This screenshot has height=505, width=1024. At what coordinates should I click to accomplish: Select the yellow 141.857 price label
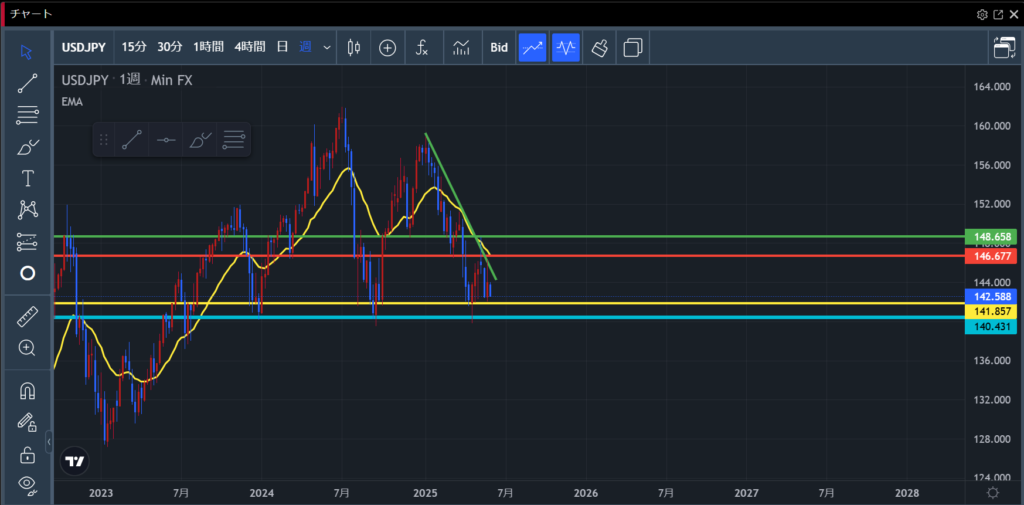click(991, 312)
